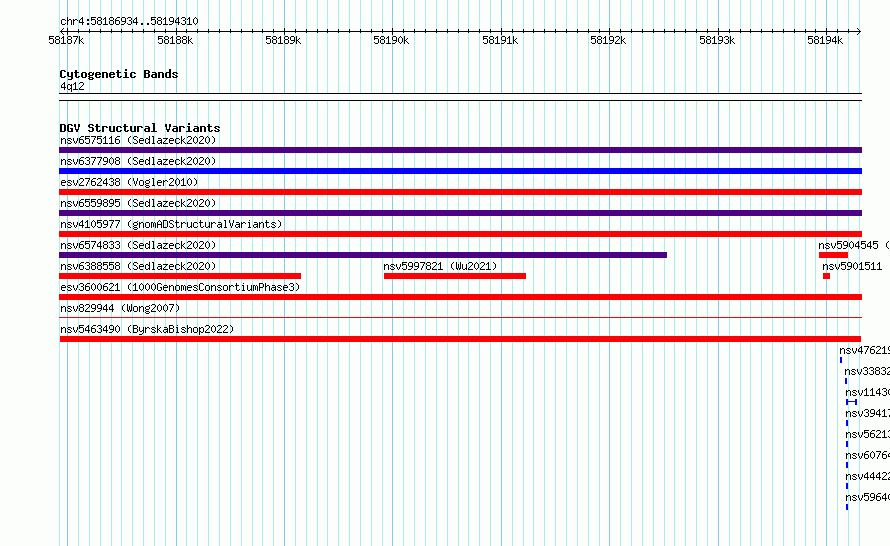Open variant label nsv5901511

(852, 266)
